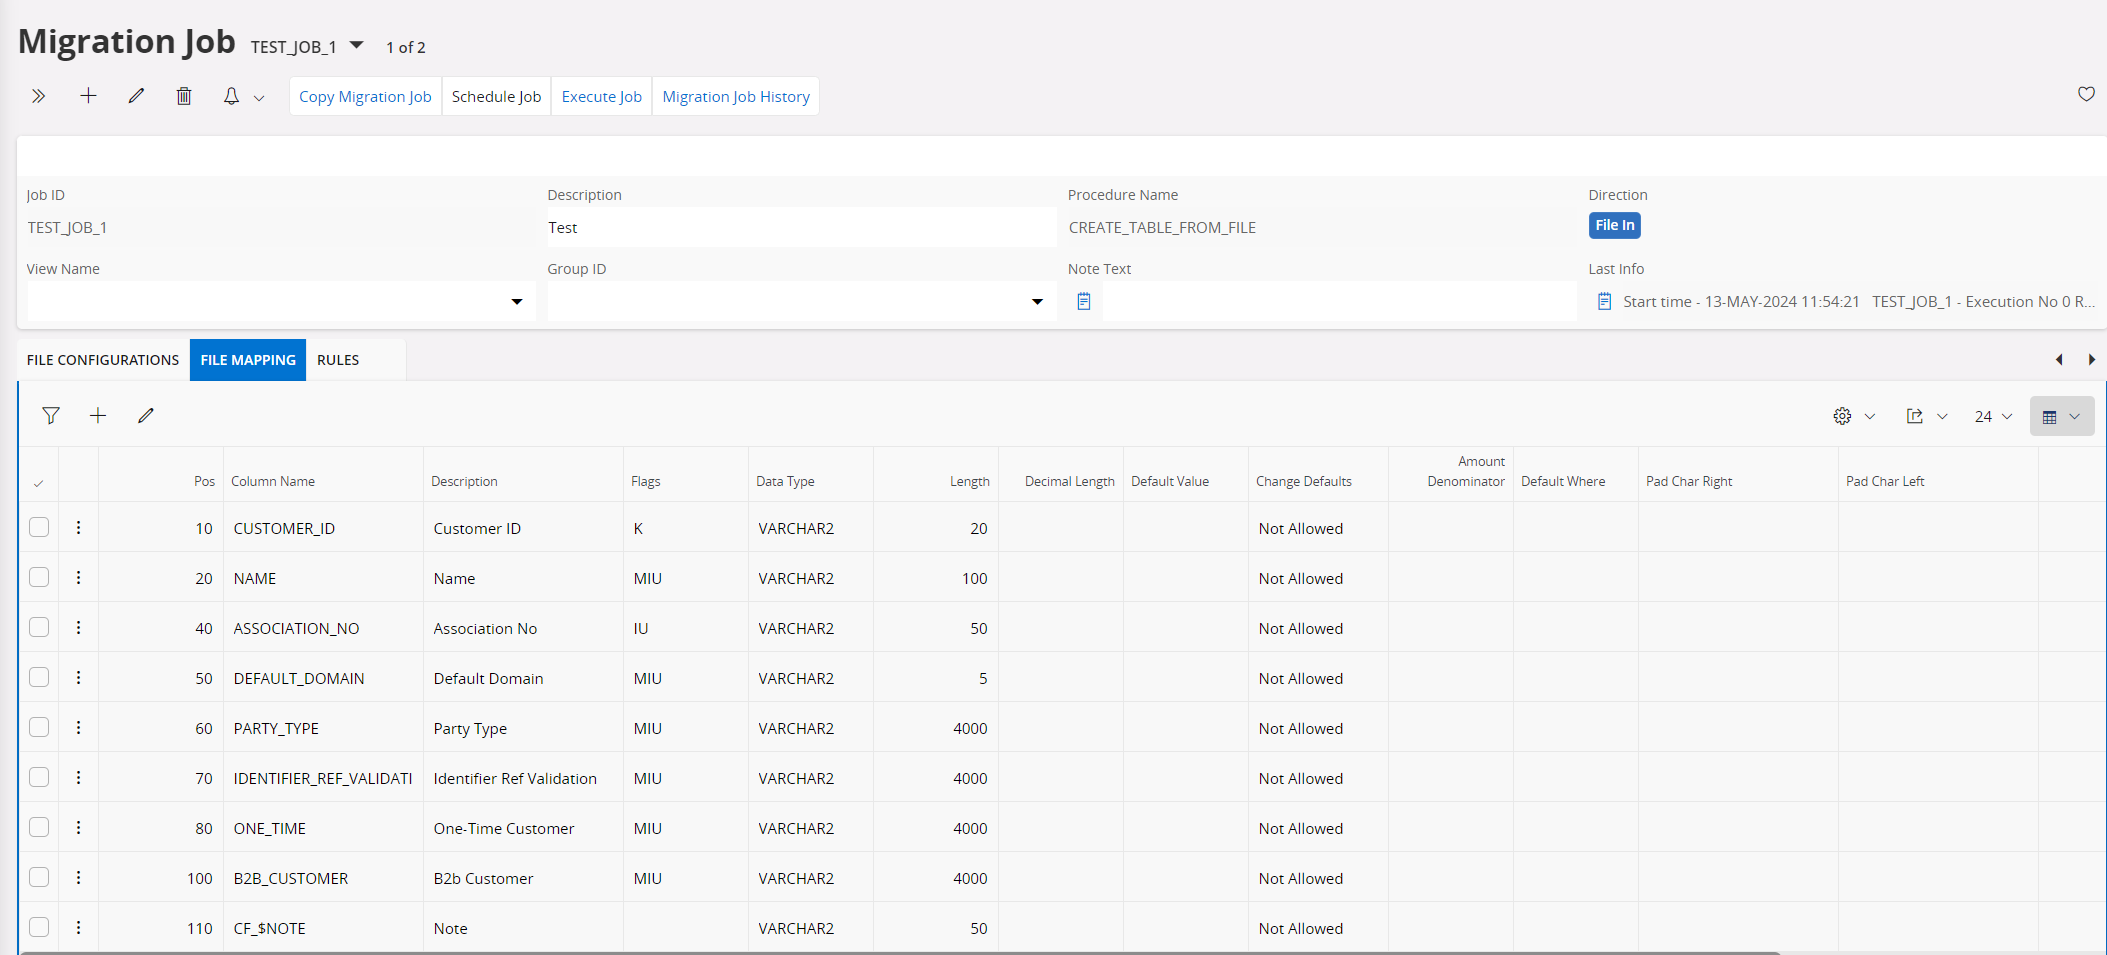The image size is (2107, 955).
Task: Delete the migration job using trash icon
Action: [184, 96]
